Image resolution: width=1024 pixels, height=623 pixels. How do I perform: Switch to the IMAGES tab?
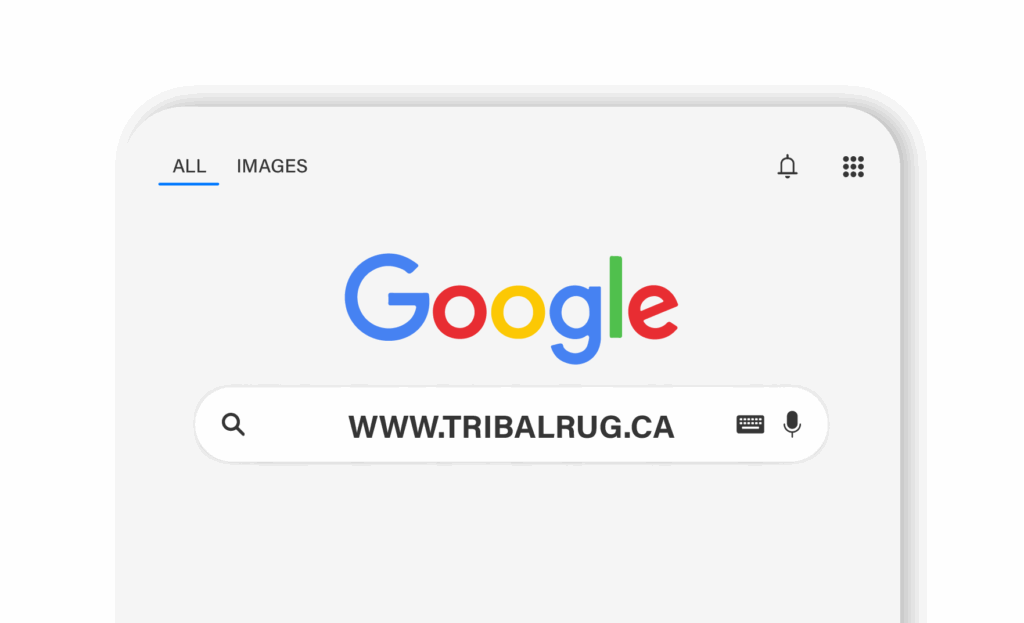pyautogui.click(x=272, y=167)
